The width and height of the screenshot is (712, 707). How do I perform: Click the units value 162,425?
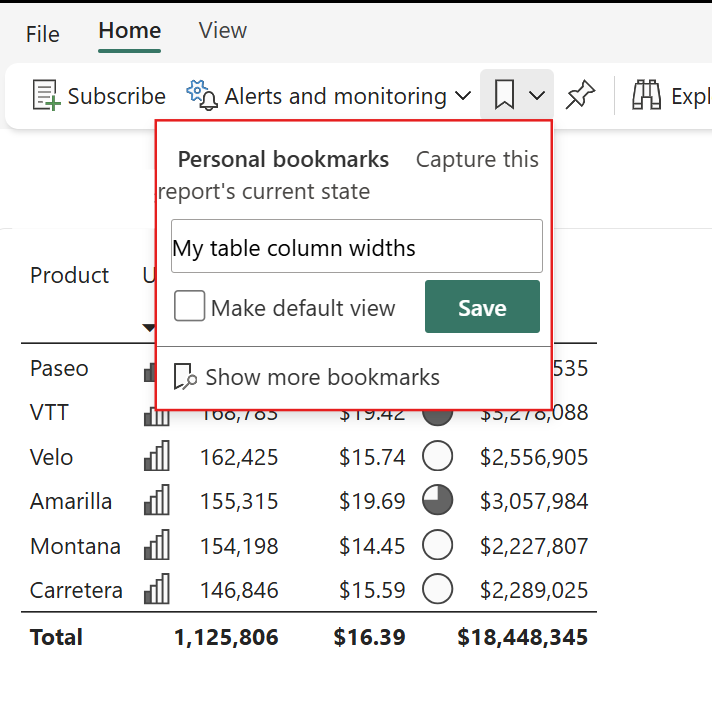pyautogui.click(x=239, y=458)
